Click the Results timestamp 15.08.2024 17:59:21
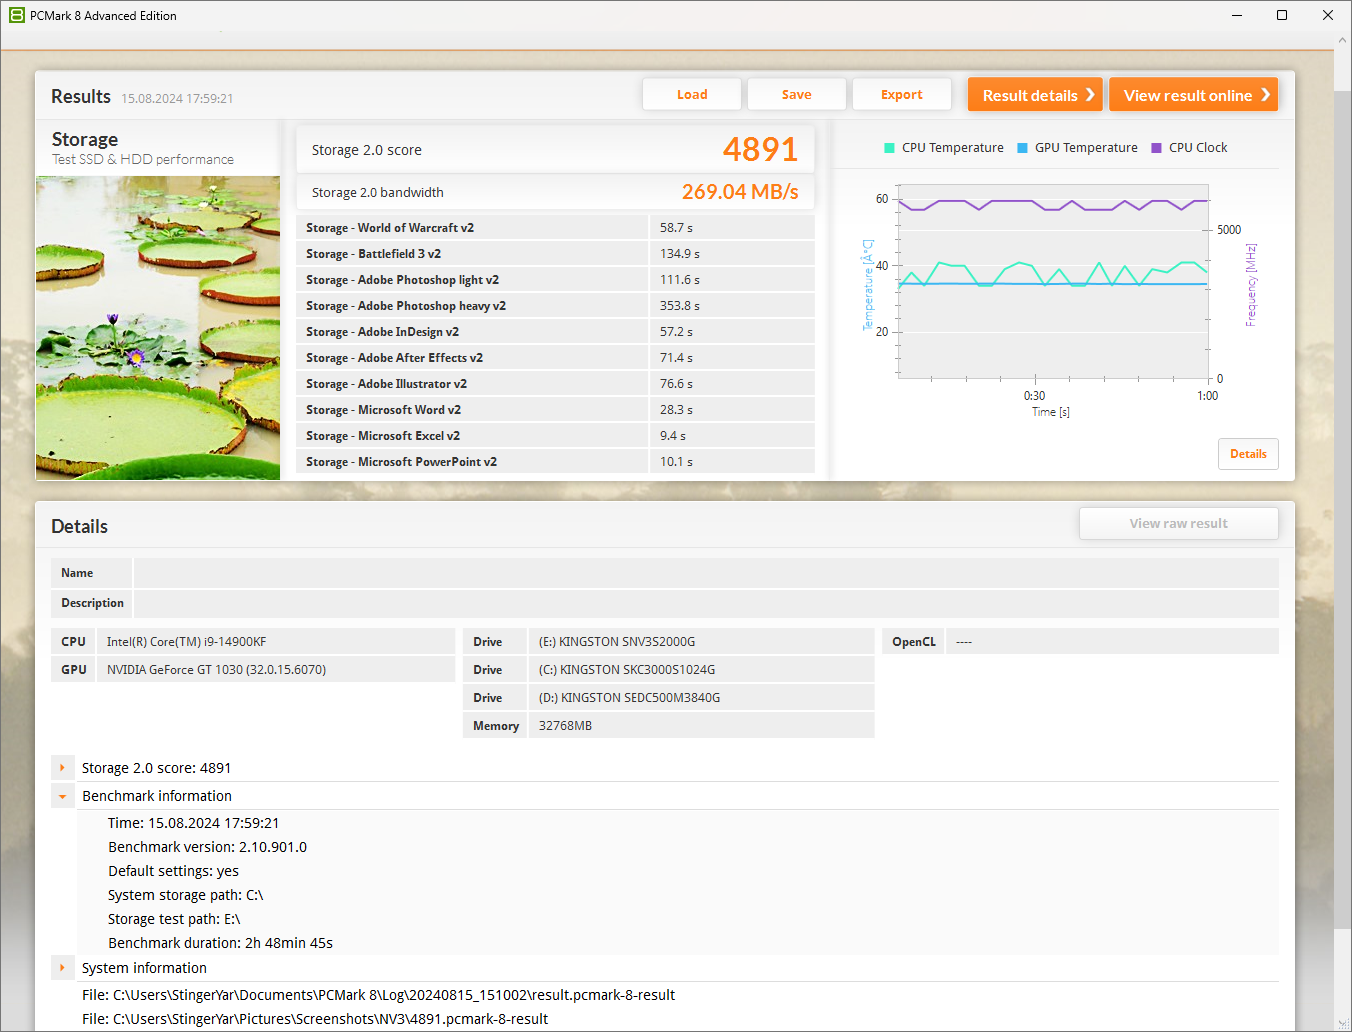Image resolution: width=1352 pixels, height=1032 pixels. click(x=177, y=98)
